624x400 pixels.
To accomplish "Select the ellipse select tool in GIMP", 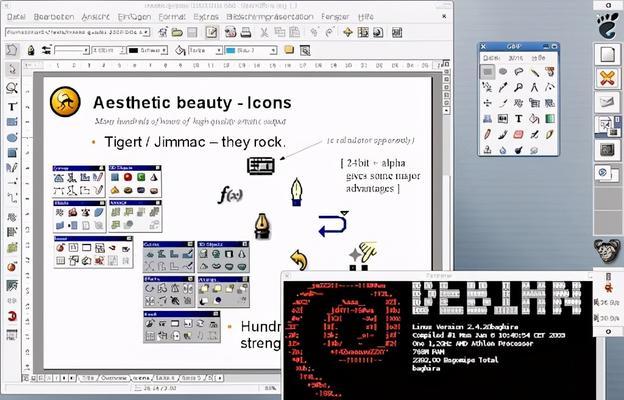I will click(503, 72).
